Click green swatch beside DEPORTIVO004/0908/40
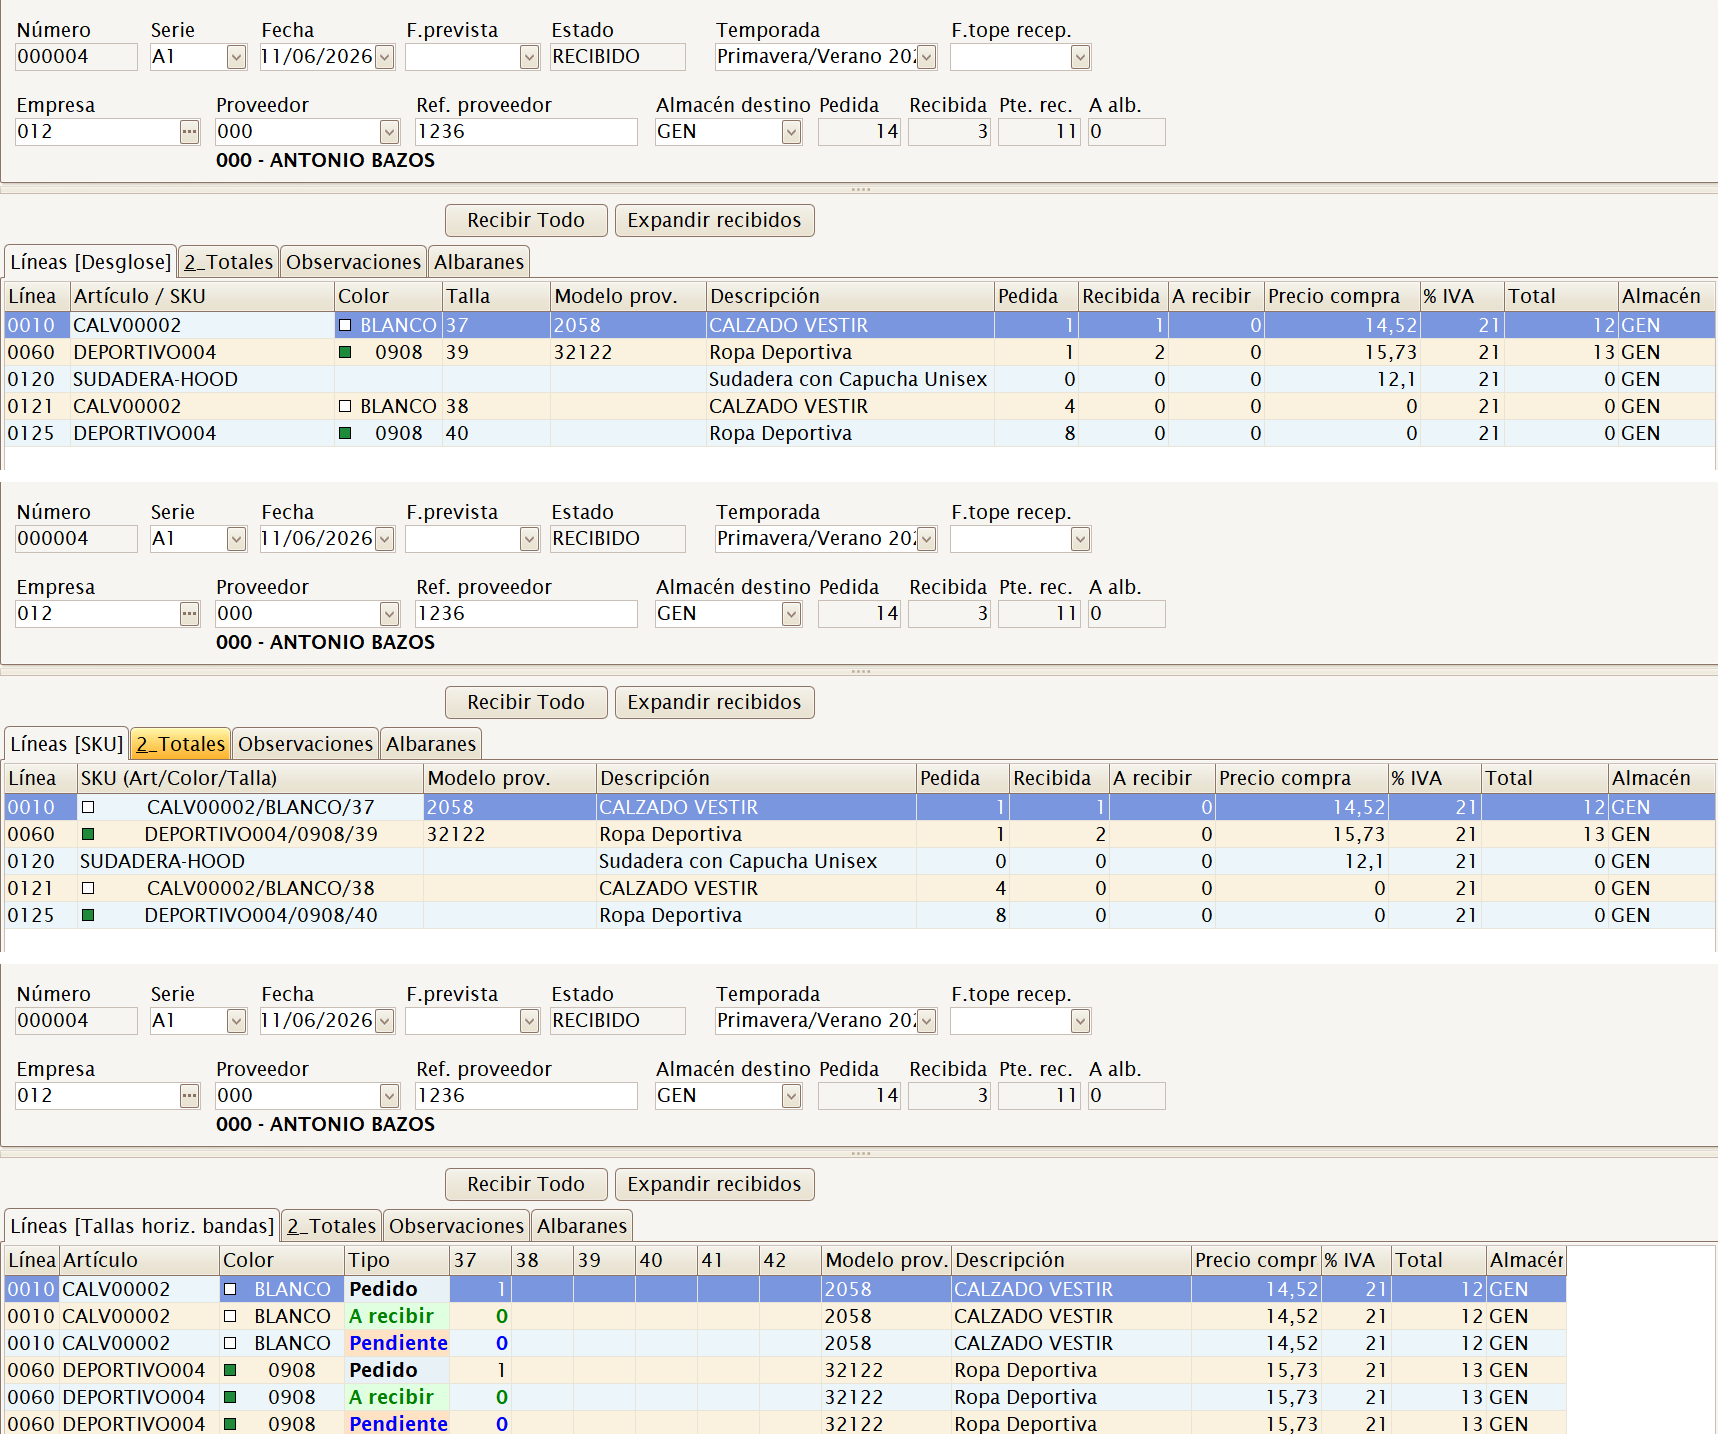This screenshot has height=1434, width=1718. coord(88,915)
